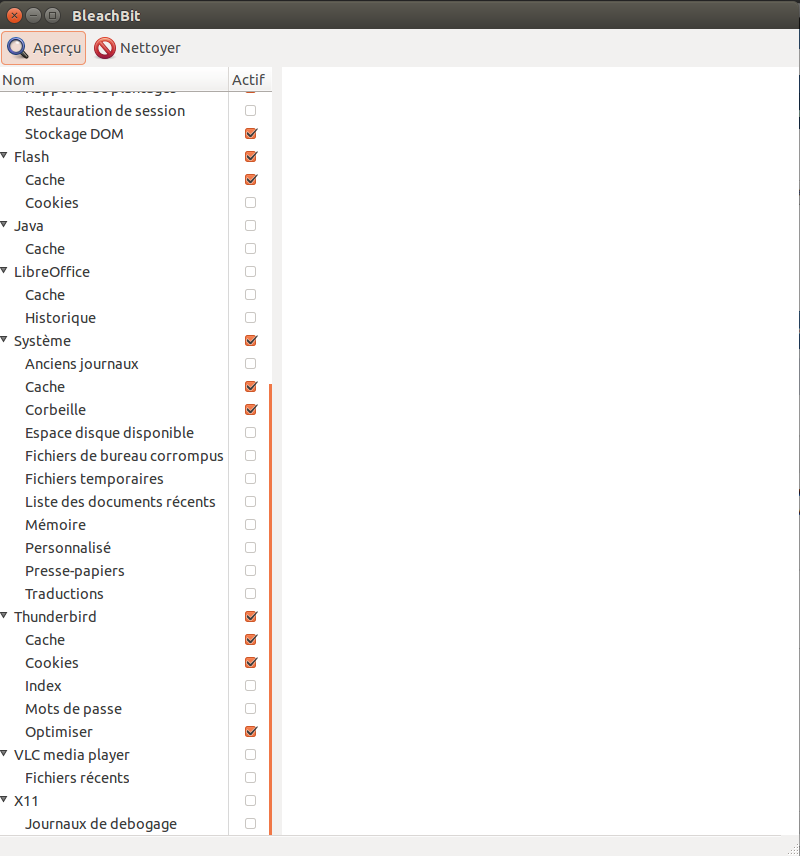Screen dimensions: 800x856
Task: Click the Aperçu magnifier icon
Action: tap(17, 48)
